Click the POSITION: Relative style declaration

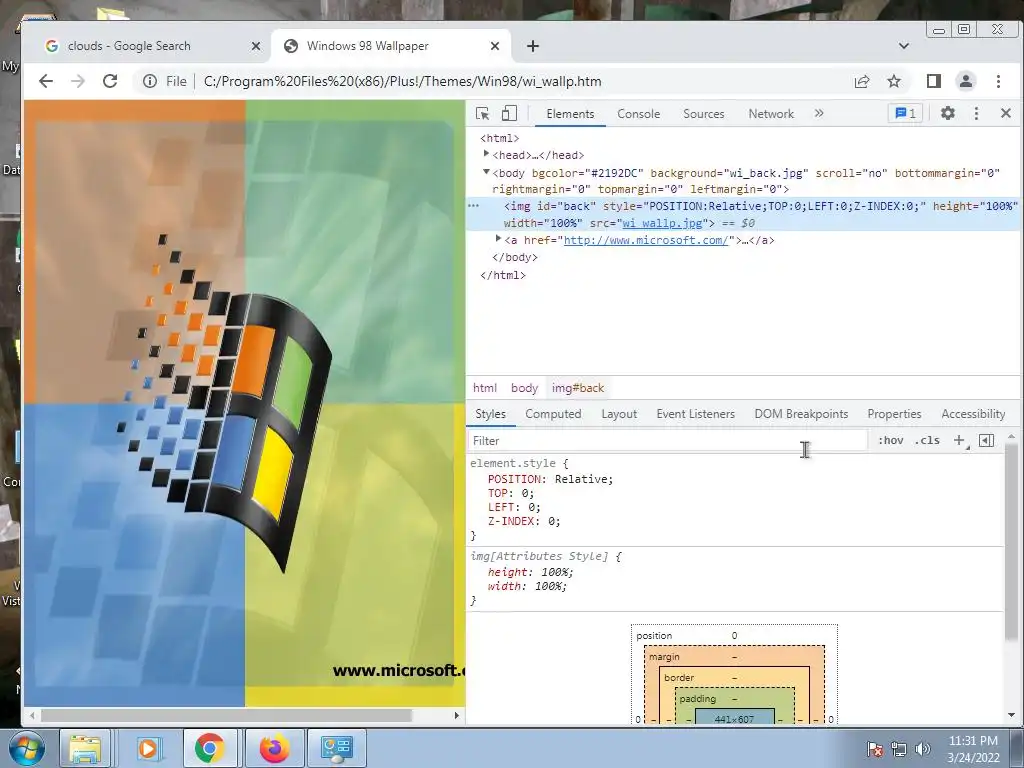551,479
